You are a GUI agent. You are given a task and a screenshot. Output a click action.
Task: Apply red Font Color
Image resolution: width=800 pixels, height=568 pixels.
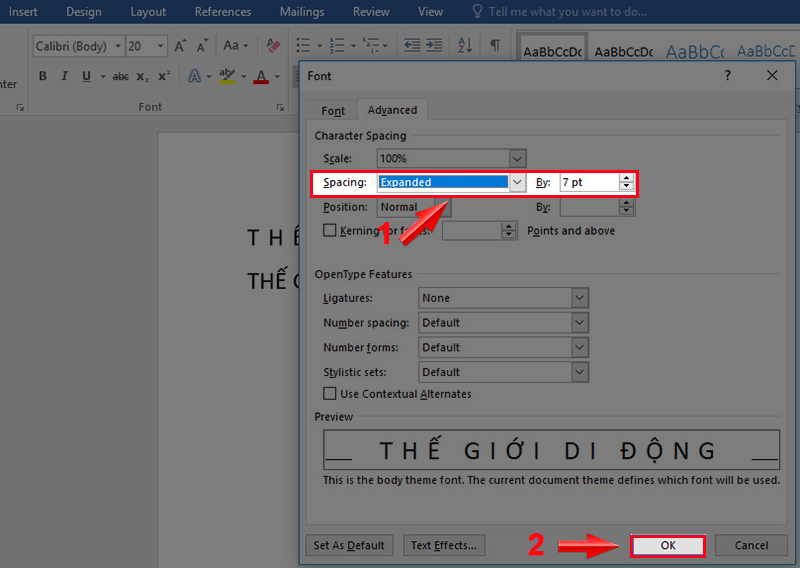click(261, 77)
